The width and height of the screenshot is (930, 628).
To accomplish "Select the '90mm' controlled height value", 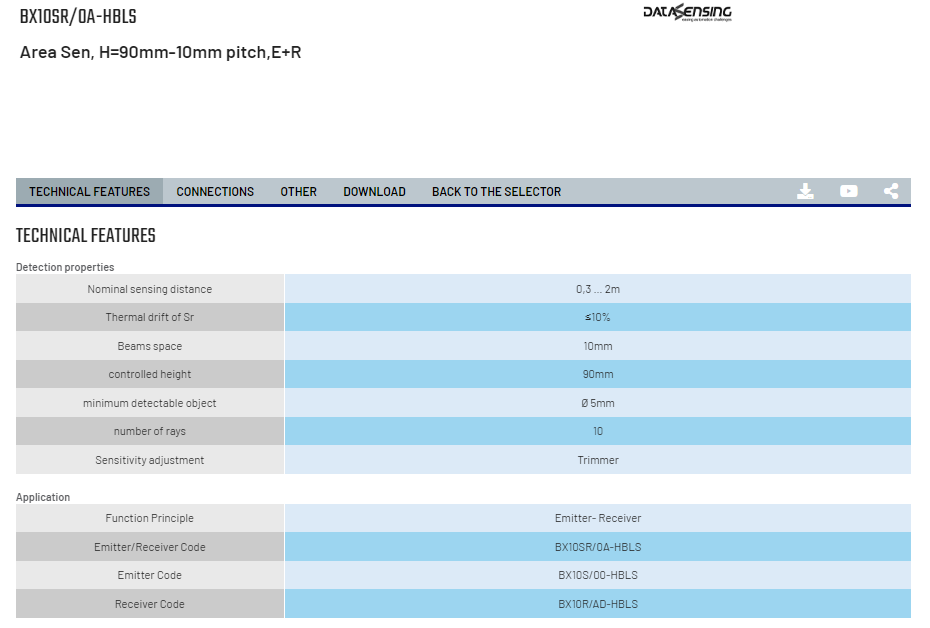I will (x=598, y=374).
